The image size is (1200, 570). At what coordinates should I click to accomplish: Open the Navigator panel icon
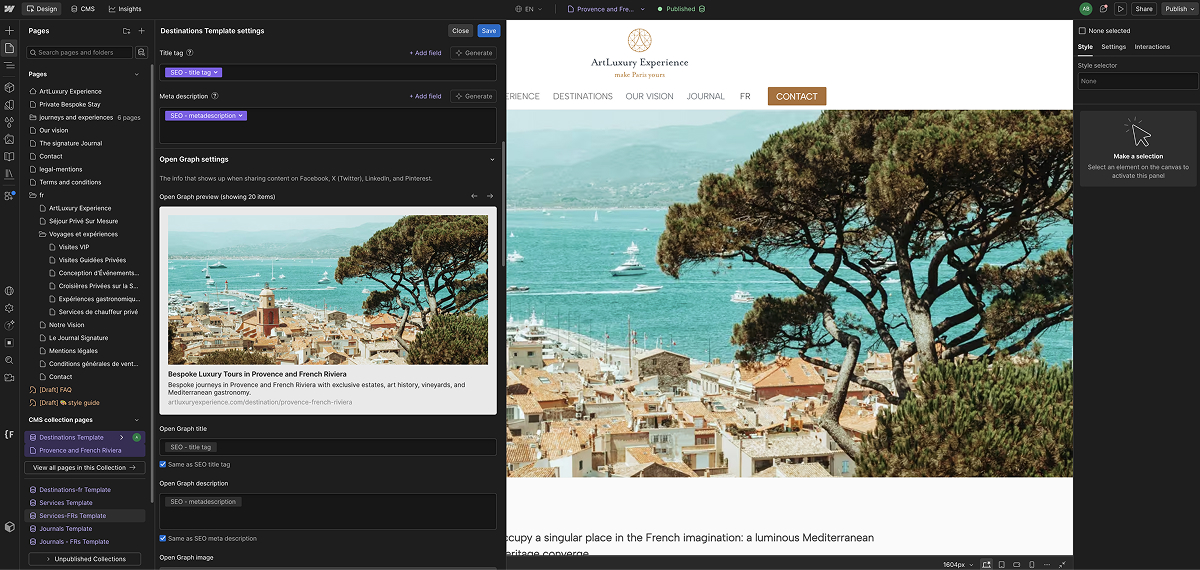[x=9, y=65]
